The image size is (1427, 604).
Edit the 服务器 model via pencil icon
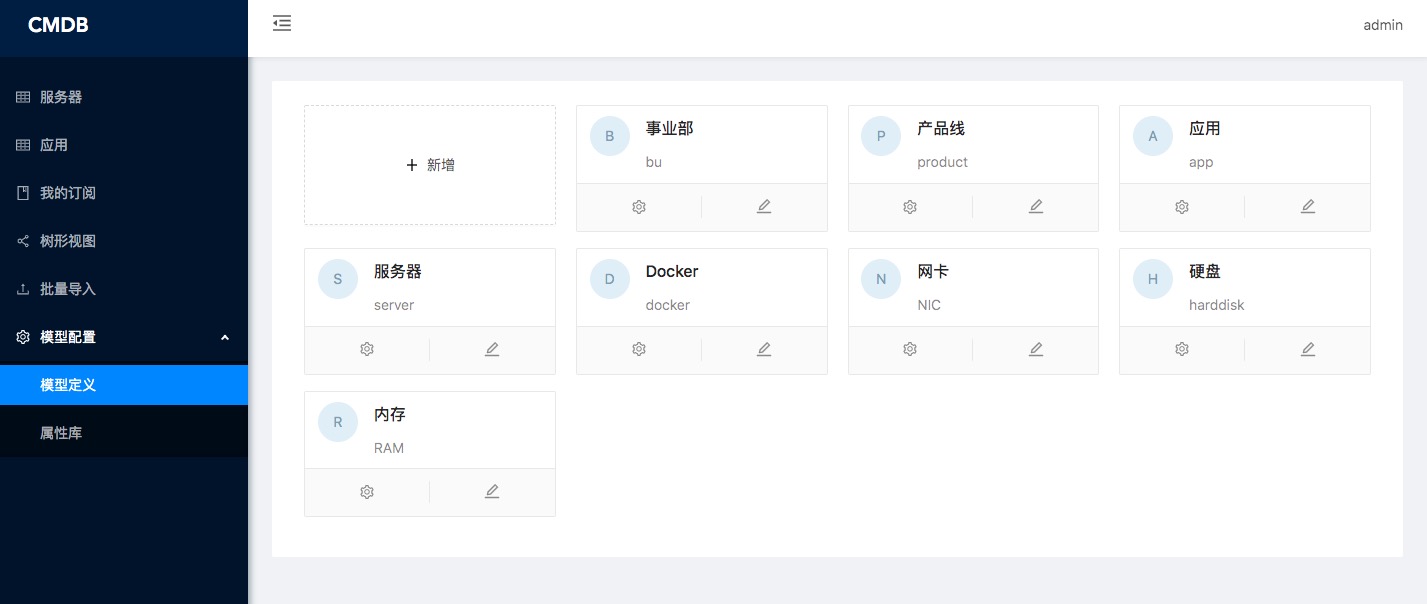coord(492,350)
